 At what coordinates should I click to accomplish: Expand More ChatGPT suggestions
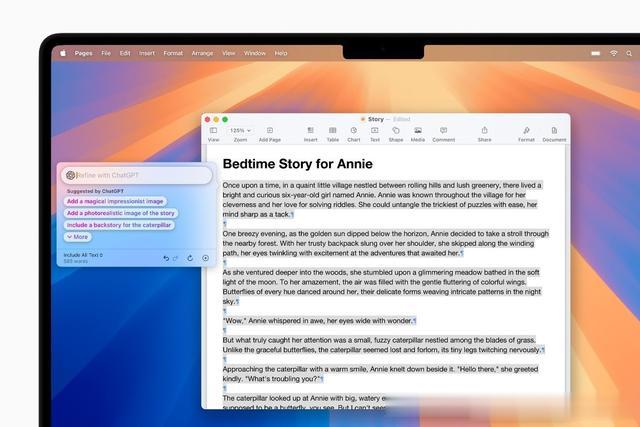pyautogui.click(x=78, y=237)
